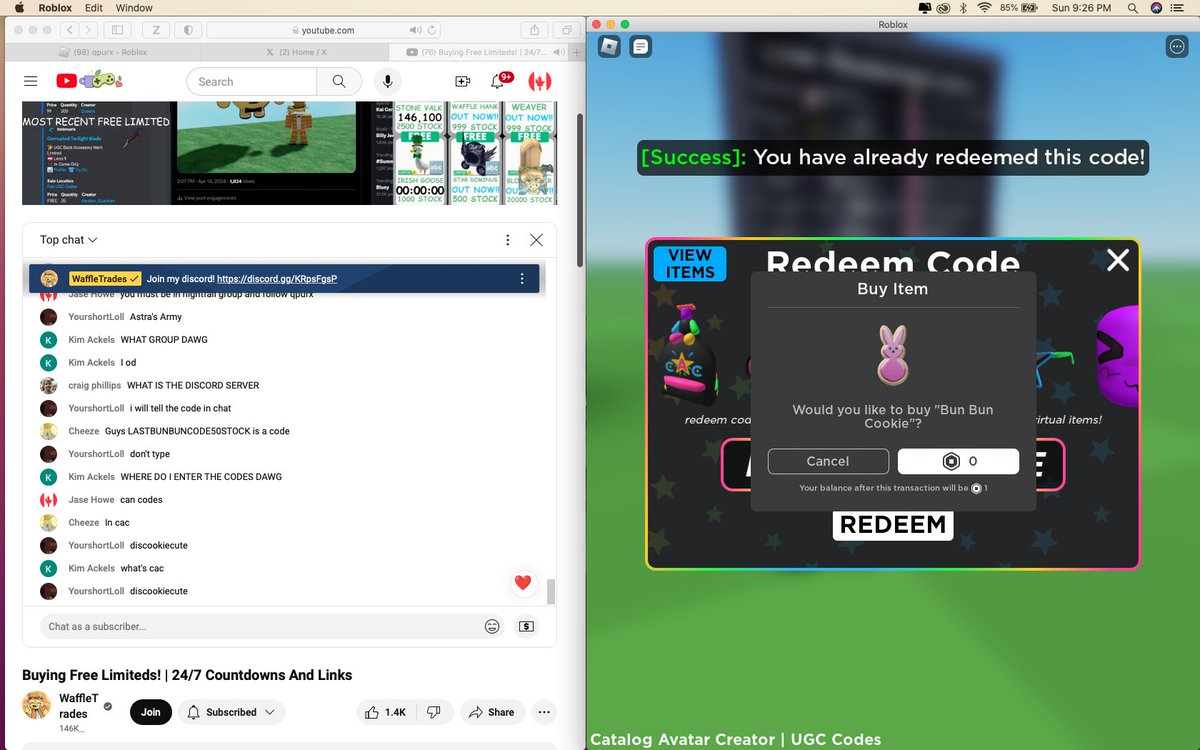Cancel the Bun Bun Cookie purchase
This screenshot has height=750, width=1200.
point(828,461)
